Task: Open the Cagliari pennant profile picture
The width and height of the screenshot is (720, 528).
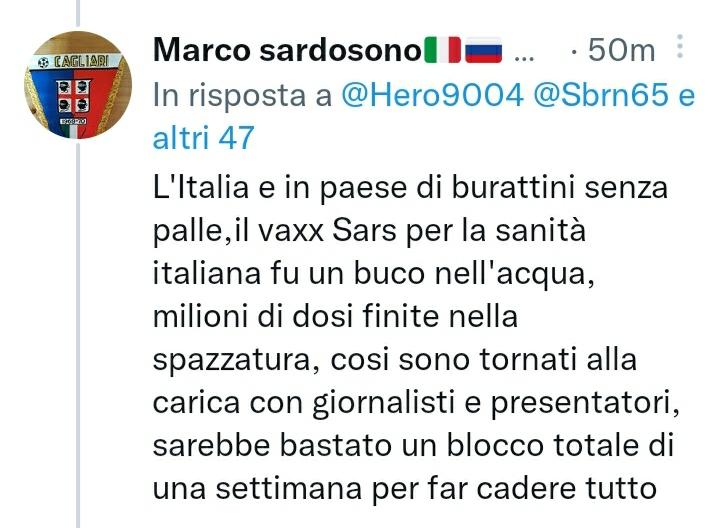Action: pyautogui.click(x=78, y=85)
